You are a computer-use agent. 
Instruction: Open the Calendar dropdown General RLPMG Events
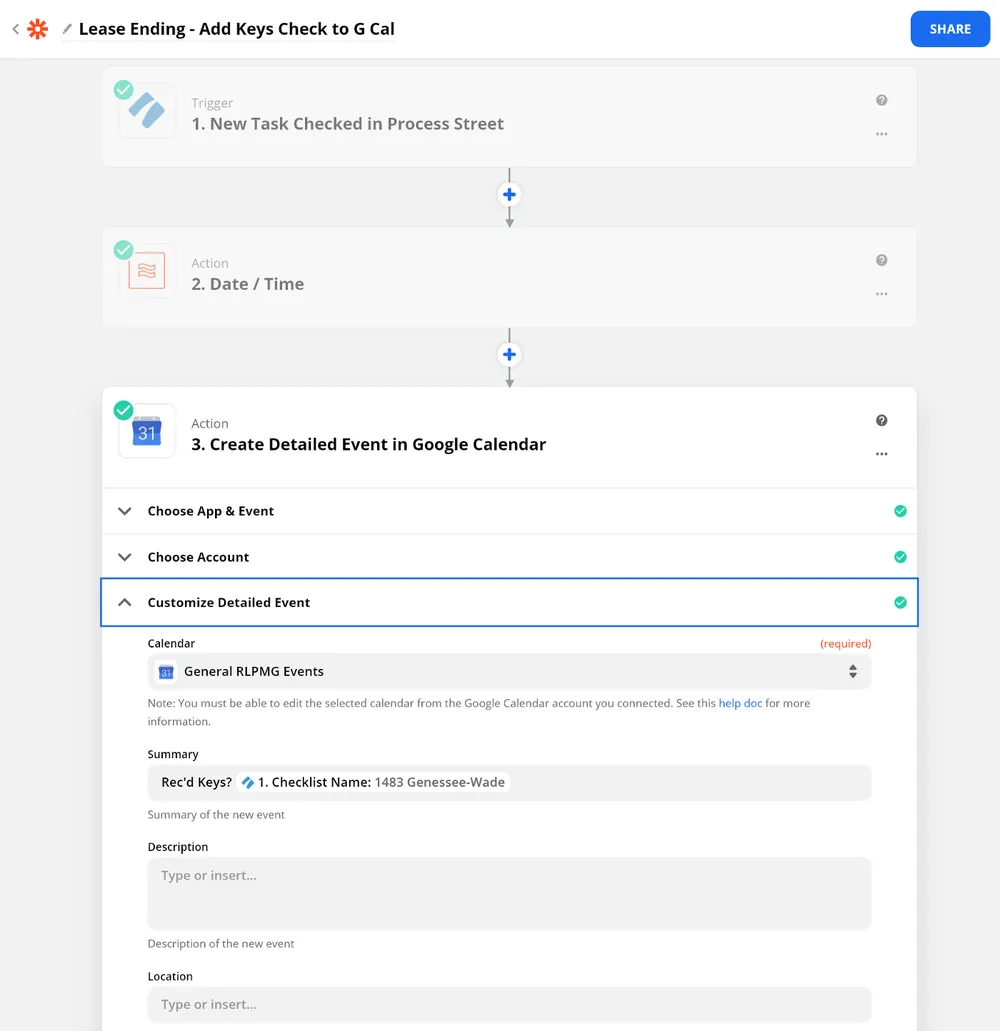tap(509, 671)
